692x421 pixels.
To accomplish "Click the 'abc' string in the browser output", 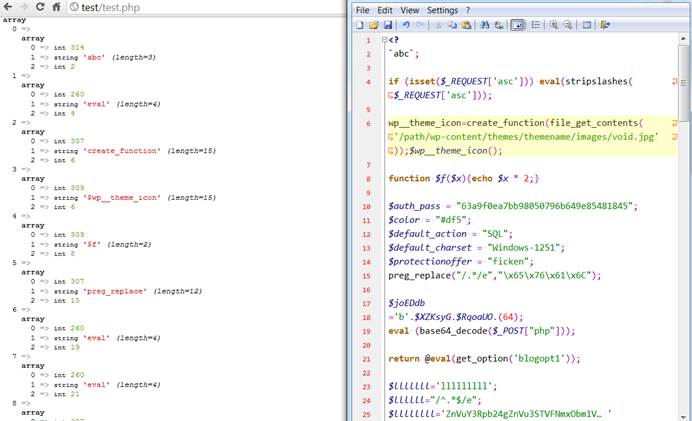I will (94, 57).
